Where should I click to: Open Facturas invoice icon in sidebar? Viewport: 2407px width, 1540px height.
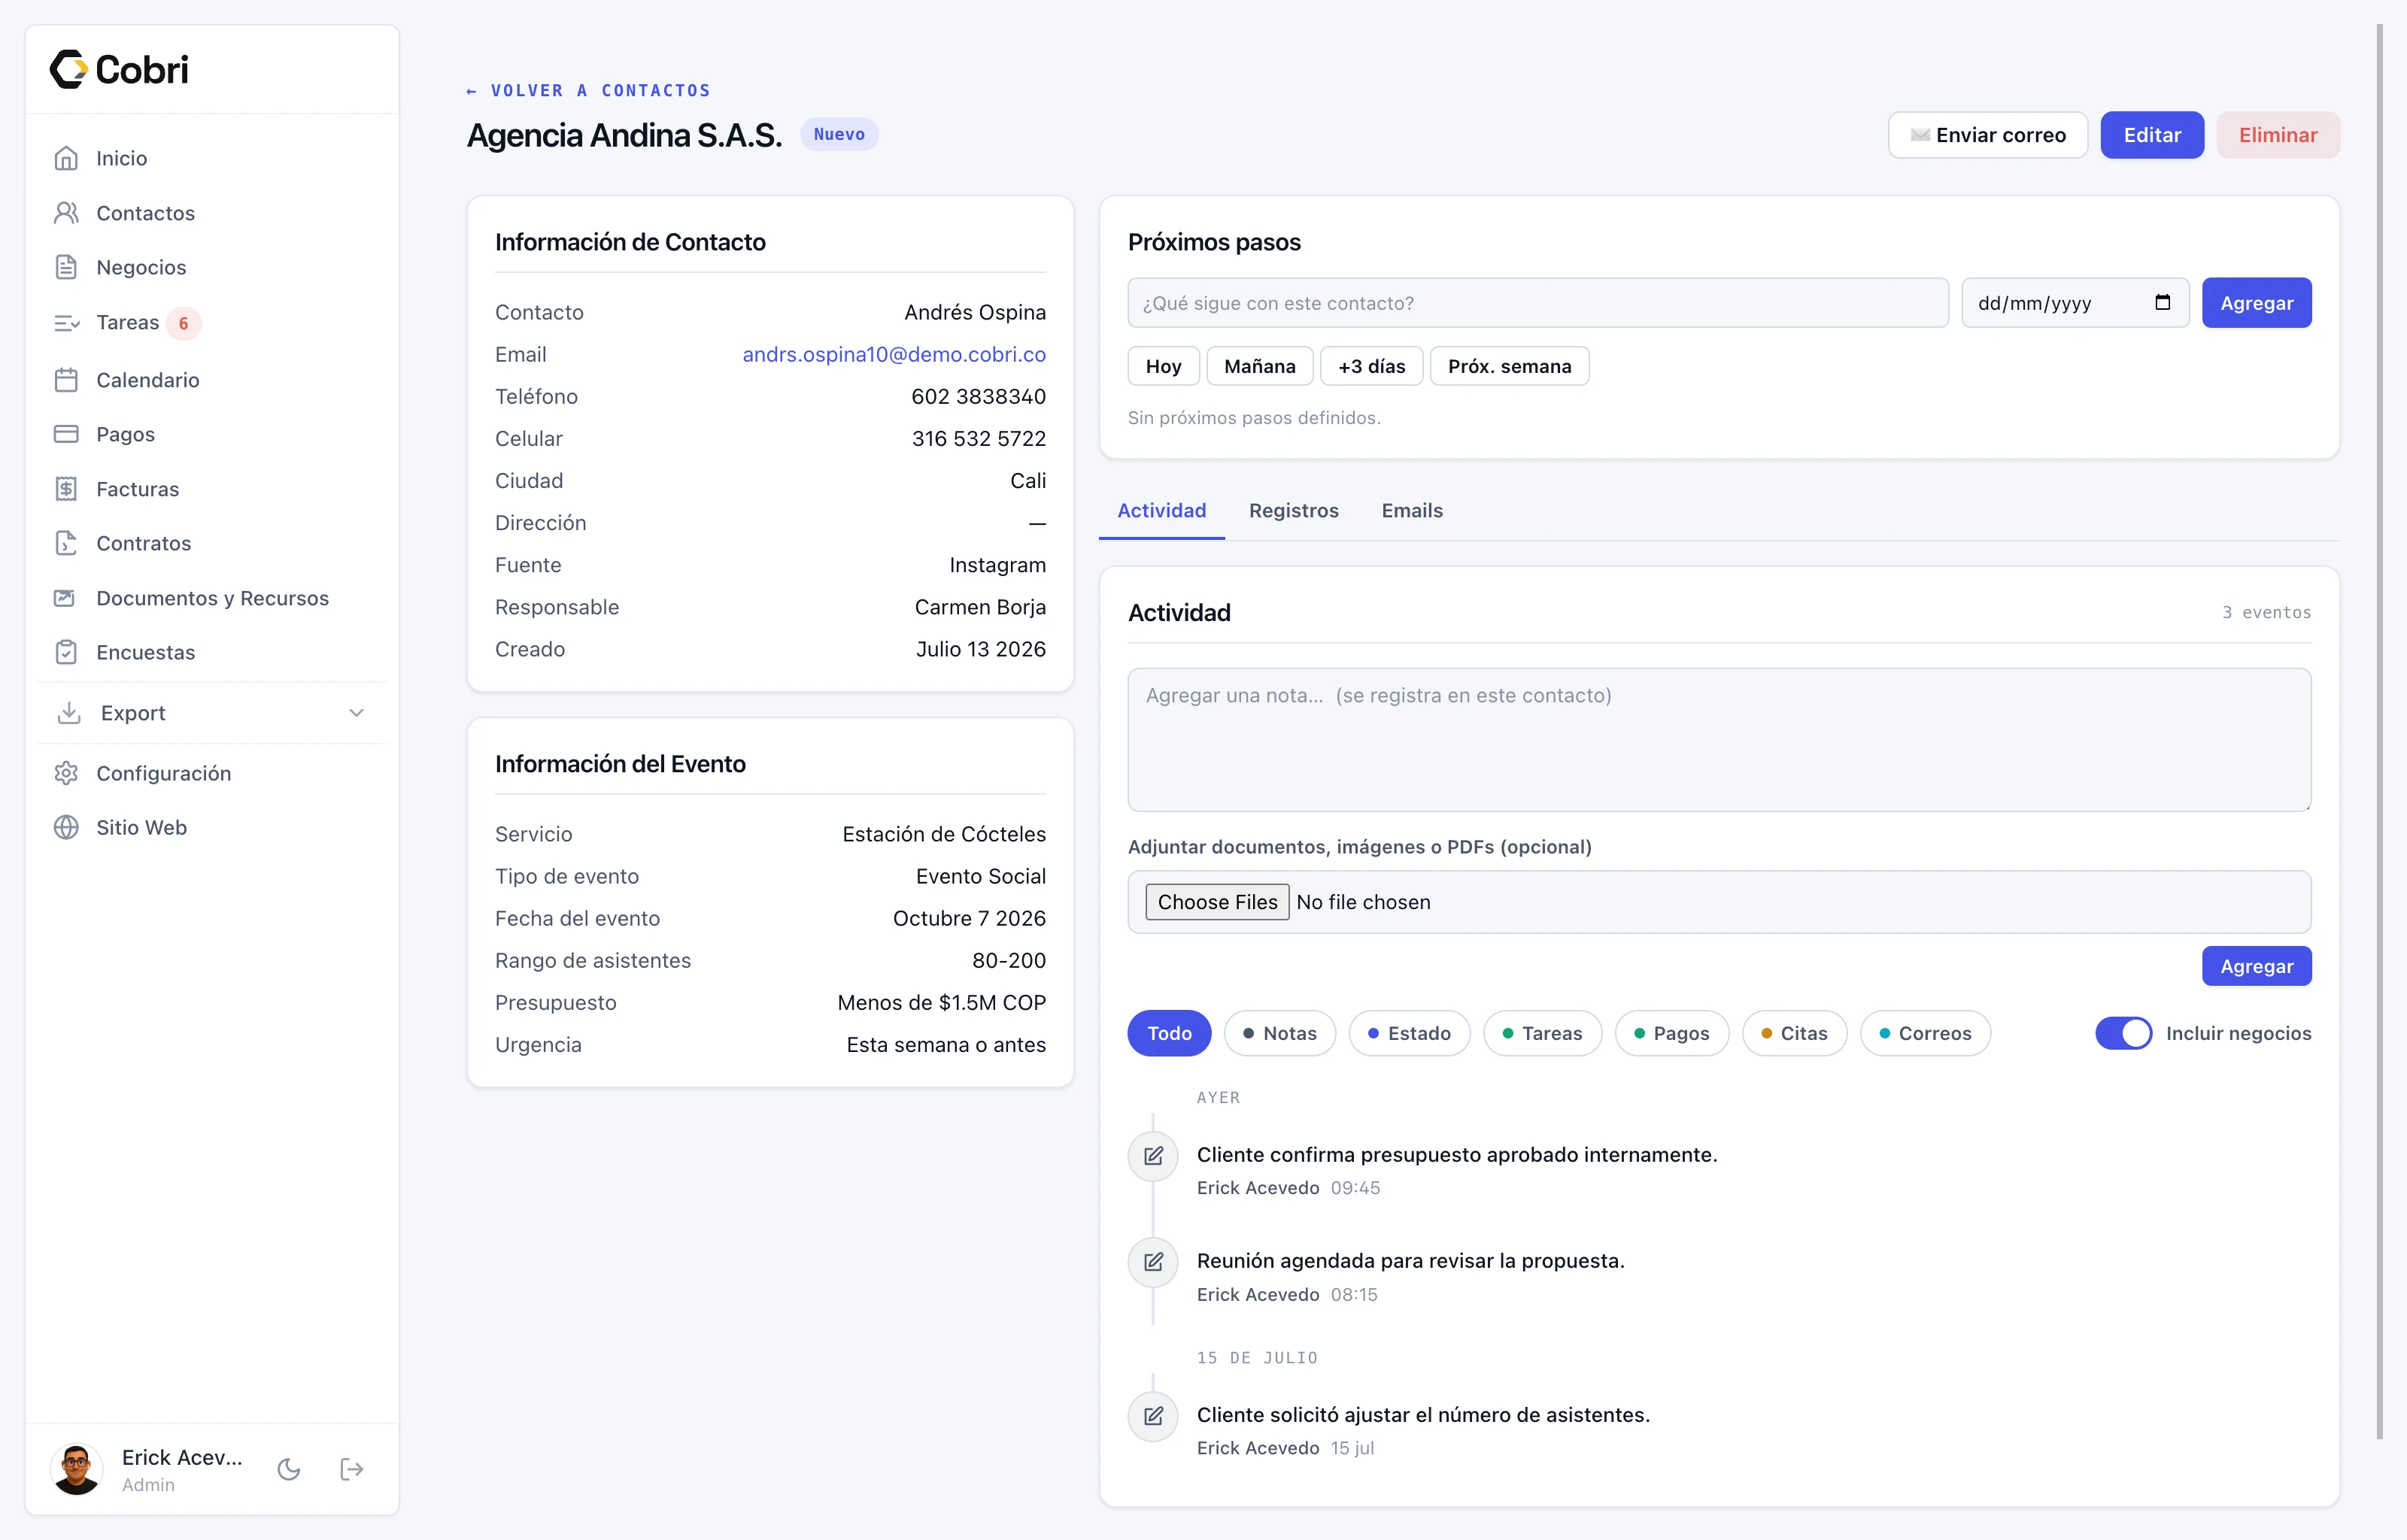(x=66, y=489)
